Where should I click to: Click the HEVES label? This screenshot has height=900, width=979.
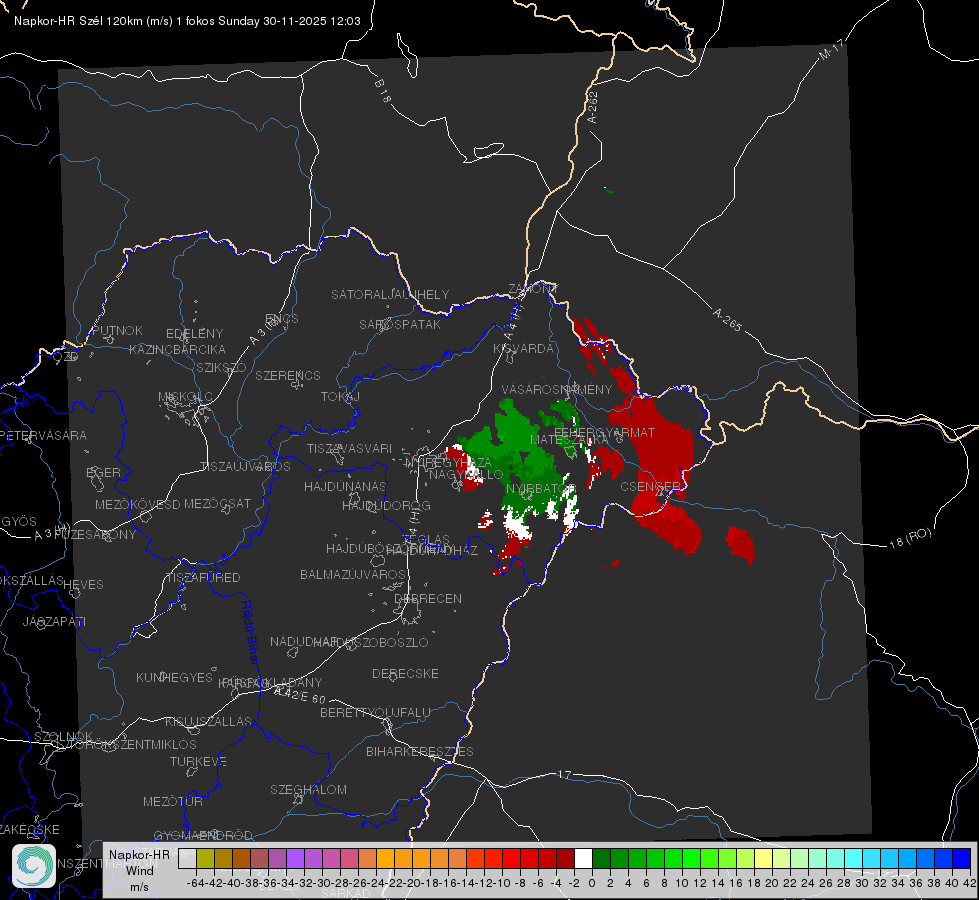coord(83,585)
